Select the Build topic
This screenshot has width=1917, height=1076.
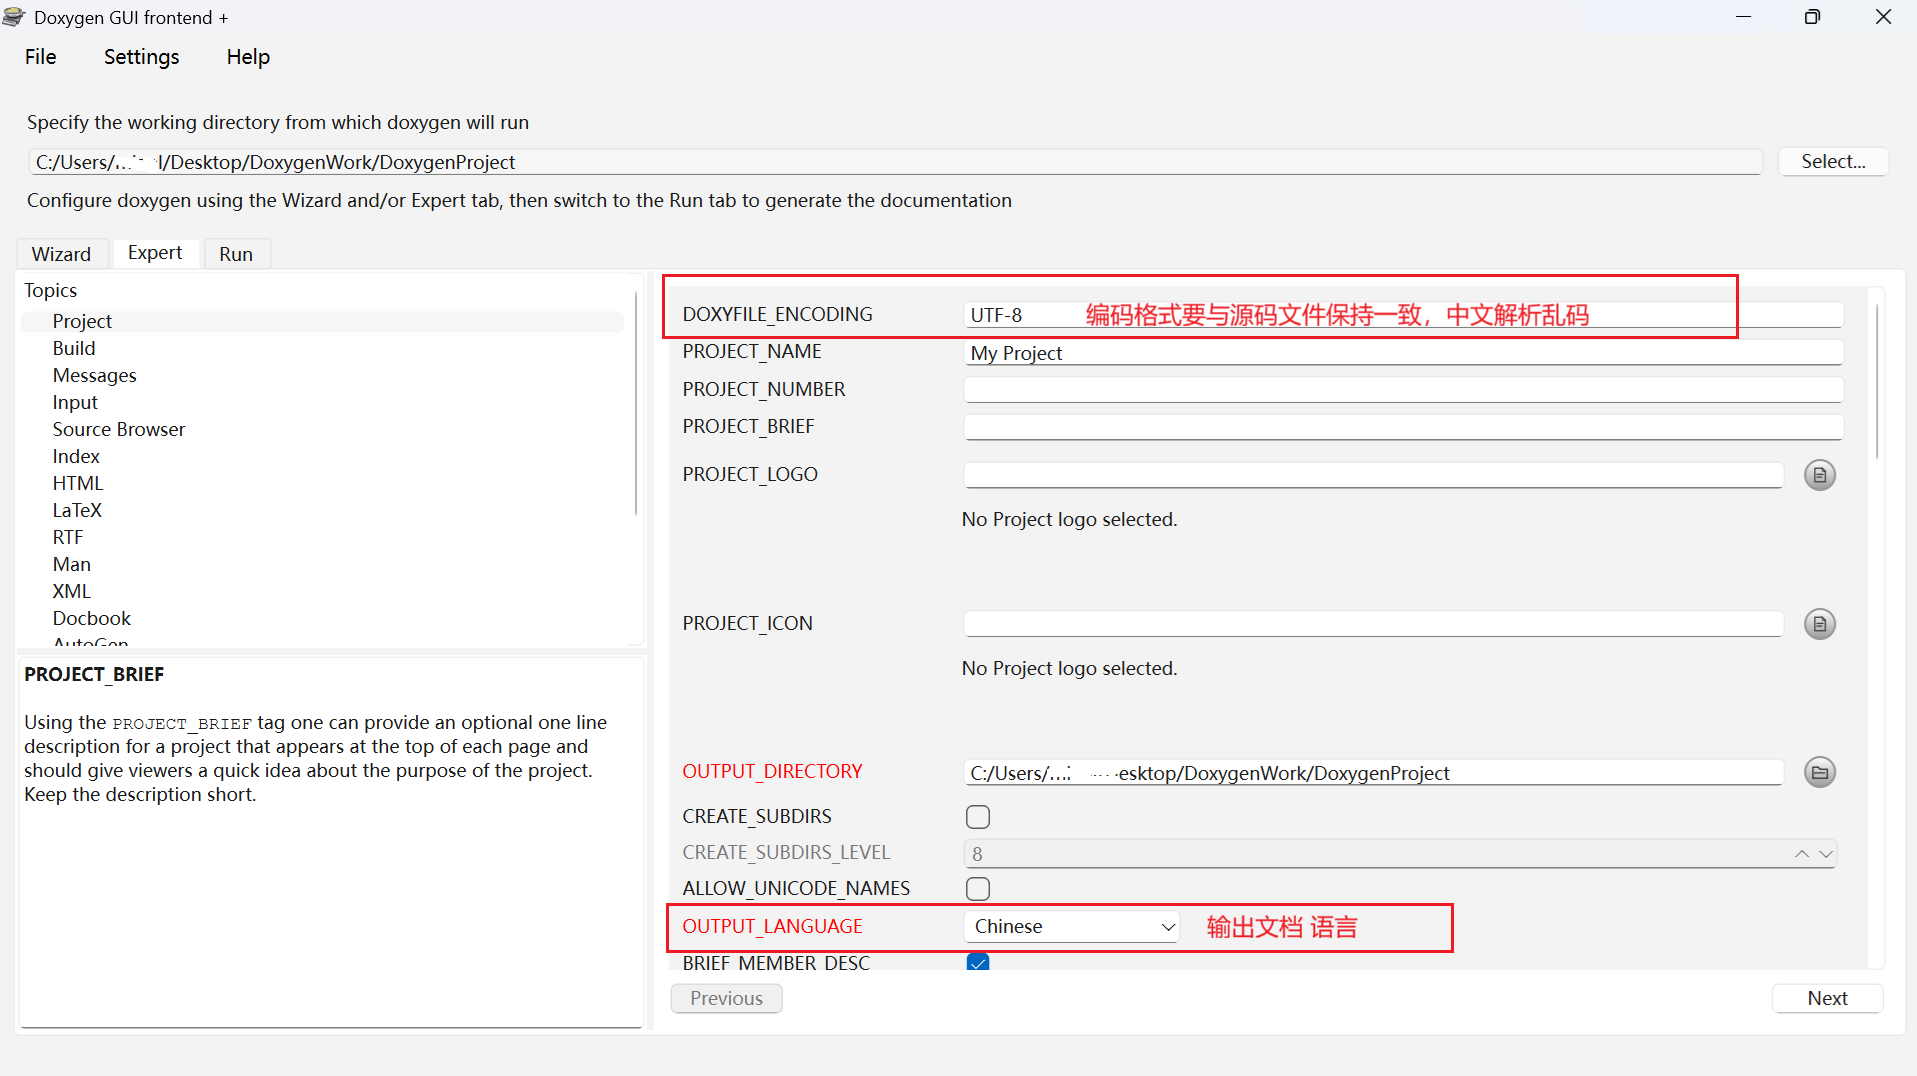click(x=74, y=348)
